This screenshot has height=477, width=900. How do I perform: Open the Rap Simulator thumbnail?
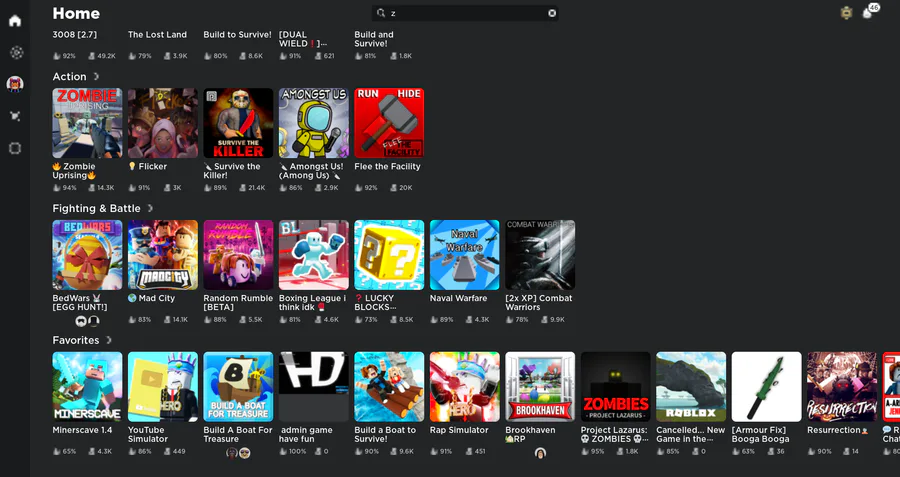(x=465, y=387)
